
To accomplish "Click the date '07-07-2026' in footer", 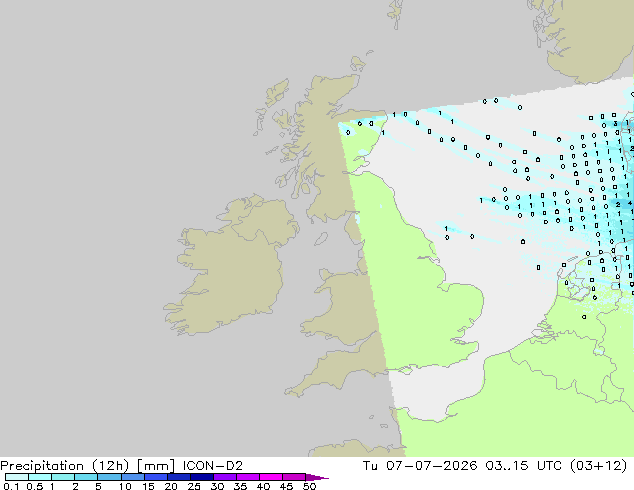I will [431, 466].
